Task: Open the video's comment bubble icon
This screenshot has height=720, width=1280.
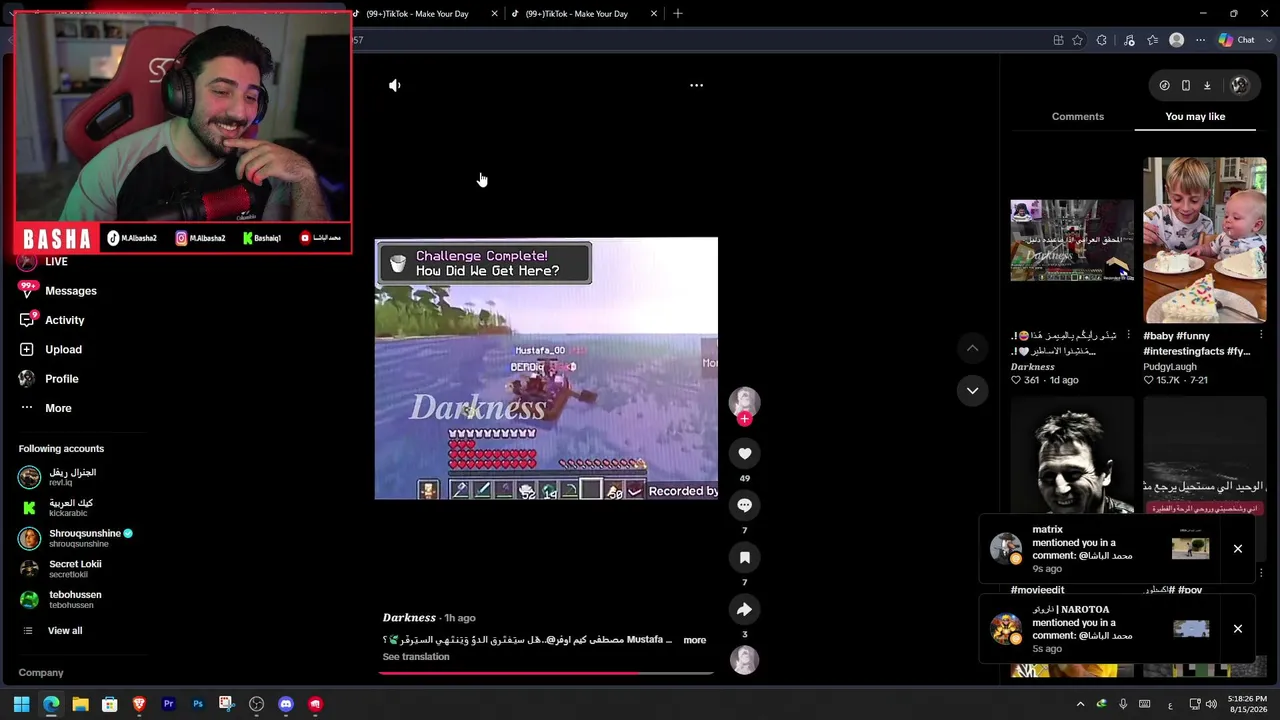Action: point(744,506)
